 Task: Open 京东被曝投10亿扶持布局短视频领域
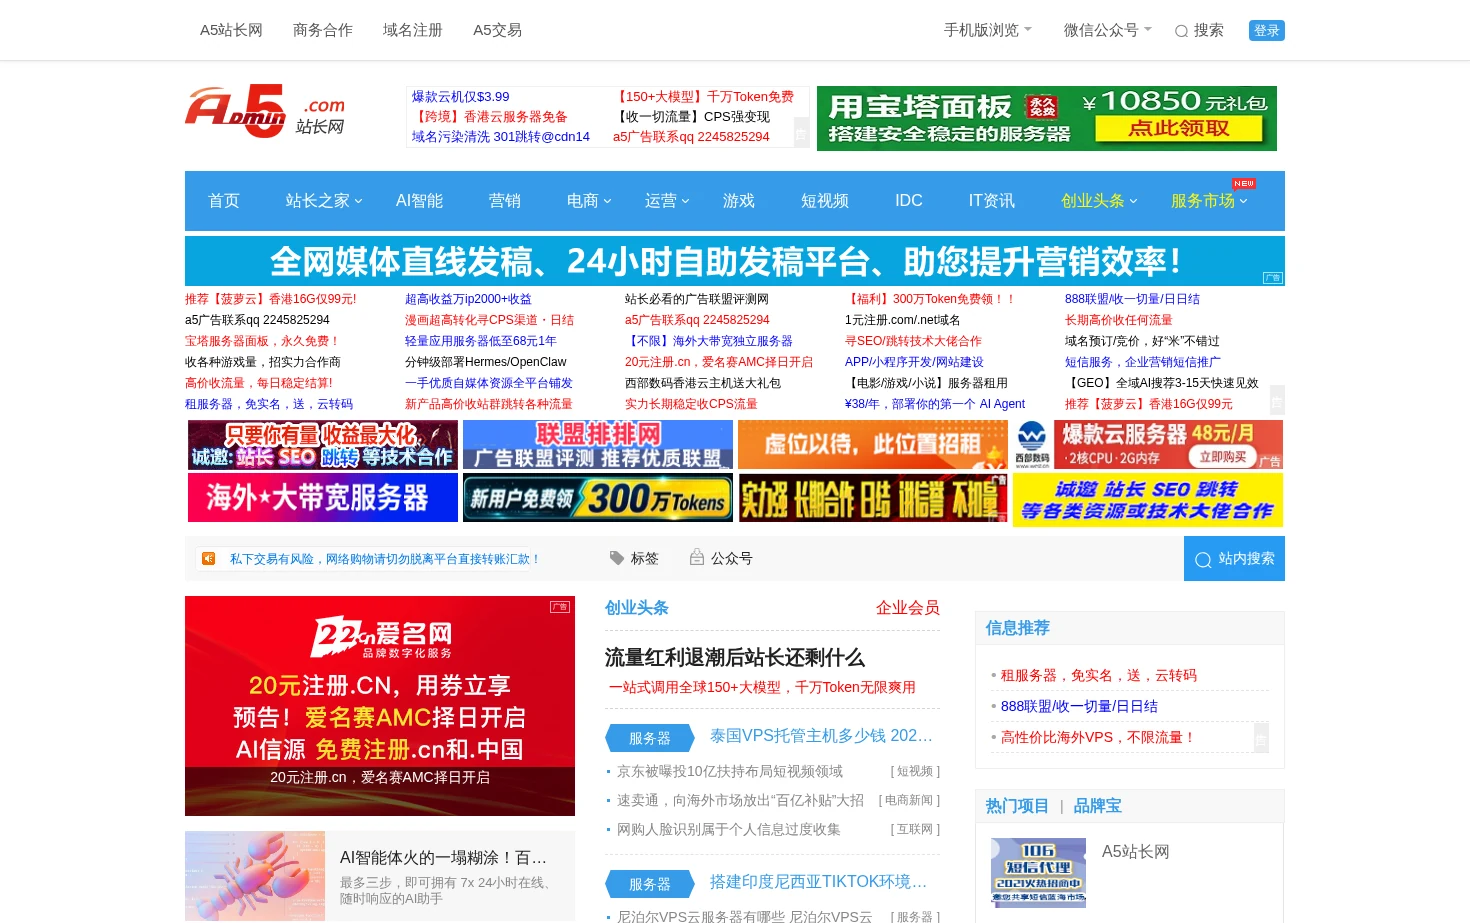pyautogui.click(x=730, y=772)
